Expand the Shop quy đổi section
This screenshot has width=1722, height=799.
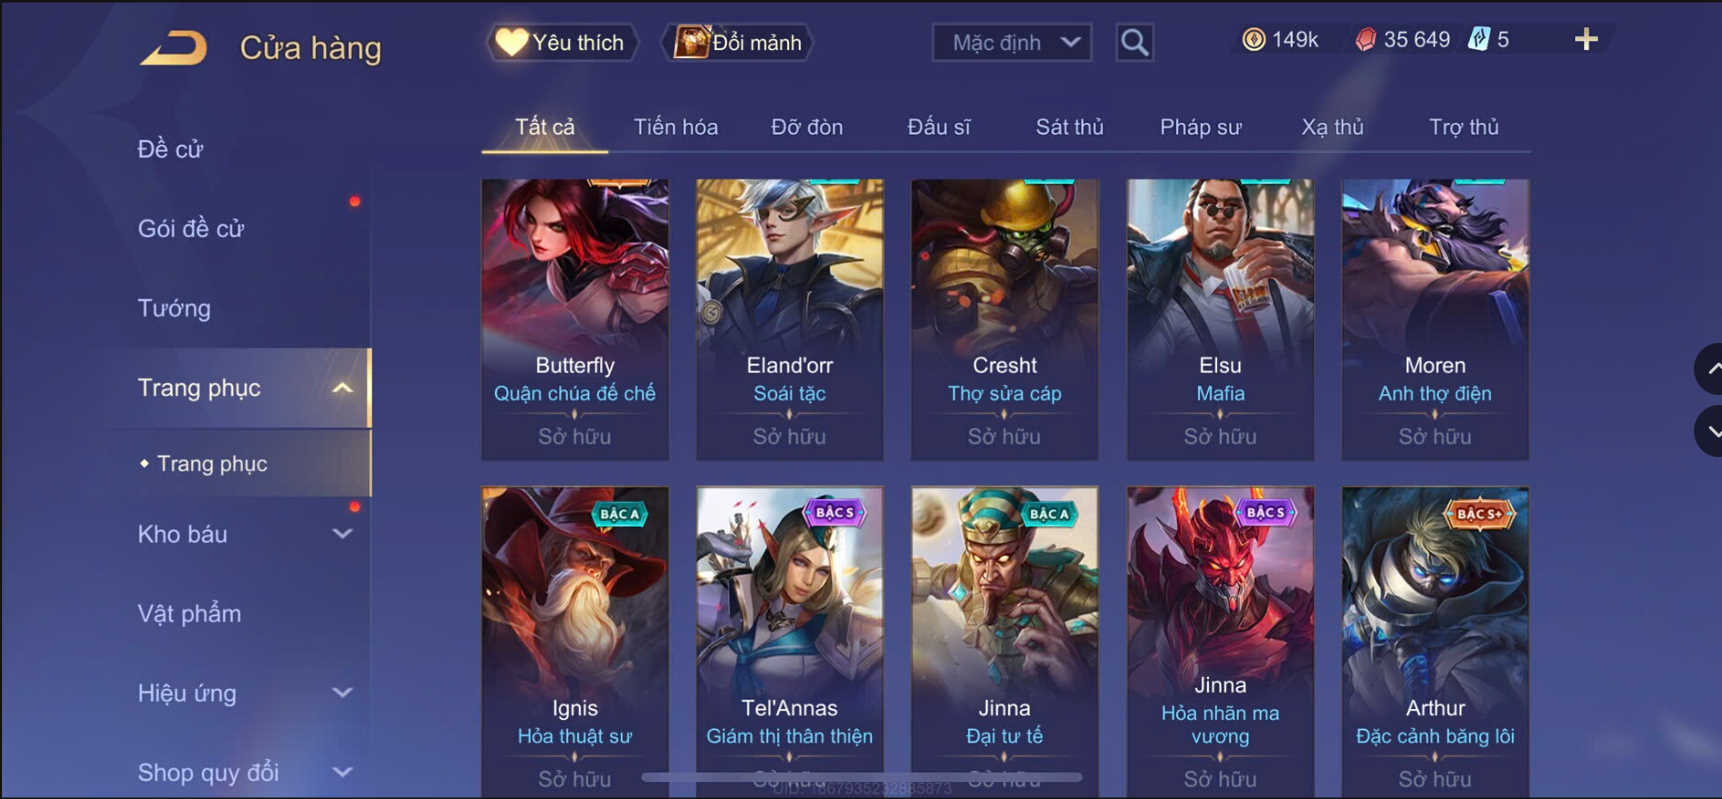pos(342,772)
